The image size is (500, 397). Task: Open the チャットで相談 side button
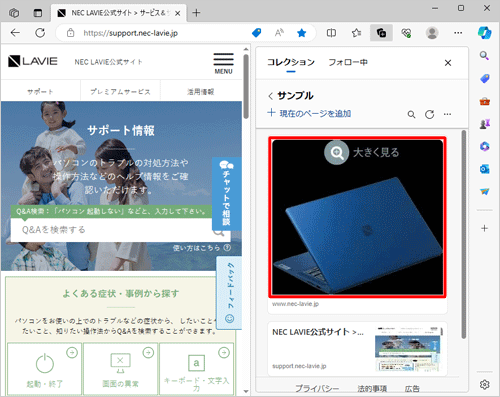click(x=226, y=193)
